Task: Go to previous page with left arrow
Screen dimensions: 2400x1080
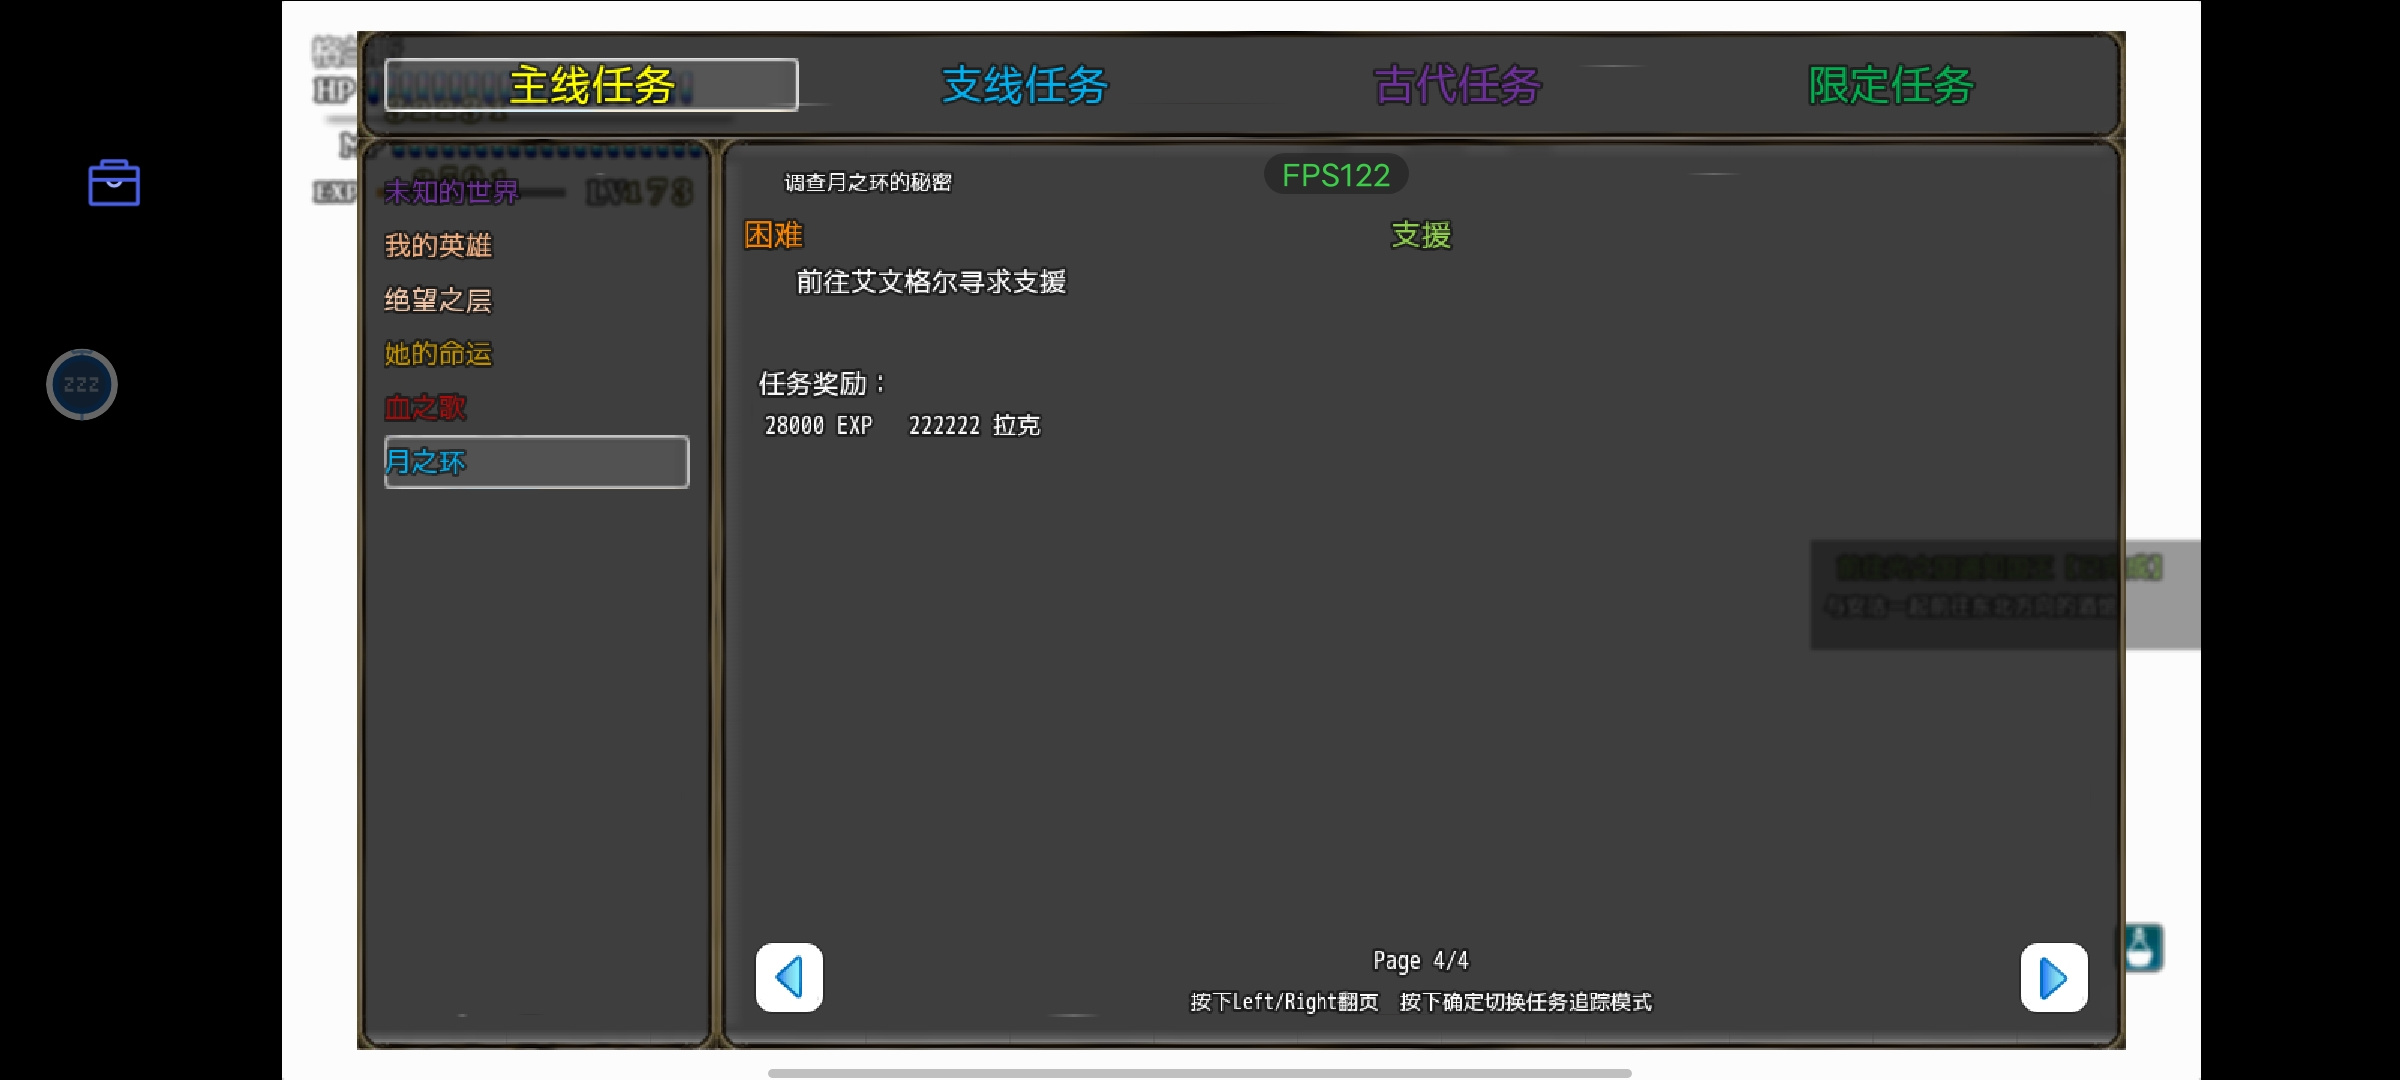Action: point(789,977)
